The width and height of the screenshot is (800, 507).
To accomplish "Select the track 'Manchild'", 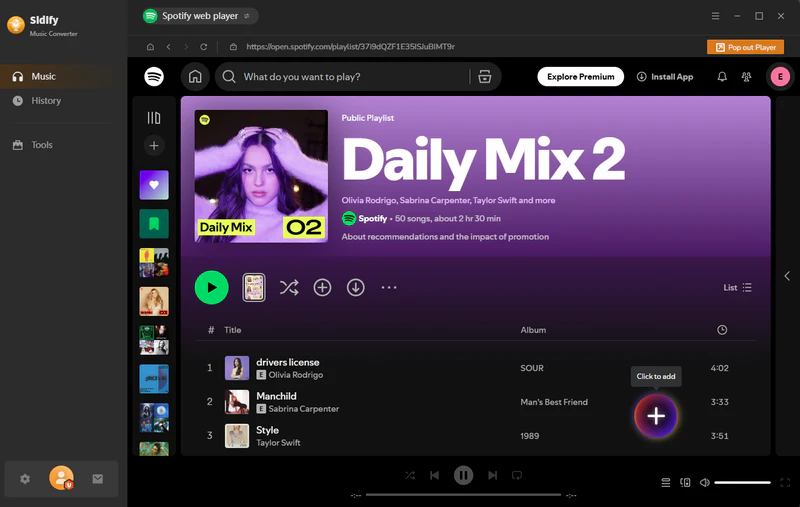I will (276, 396).
